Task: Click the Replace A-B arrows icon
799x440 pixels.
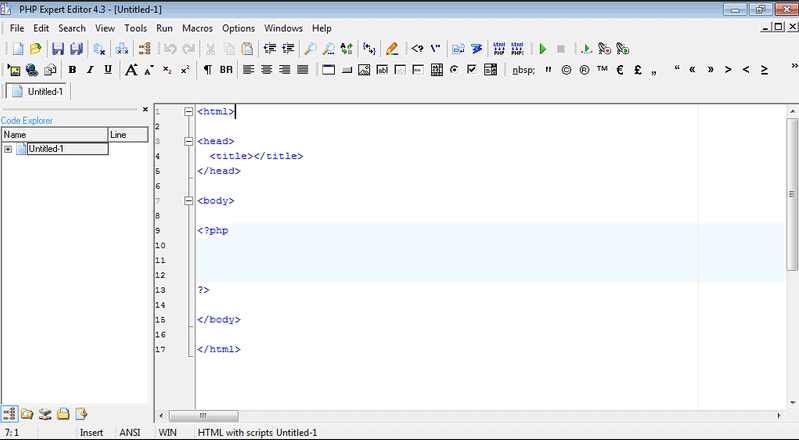Action: (x=347, y=49)
